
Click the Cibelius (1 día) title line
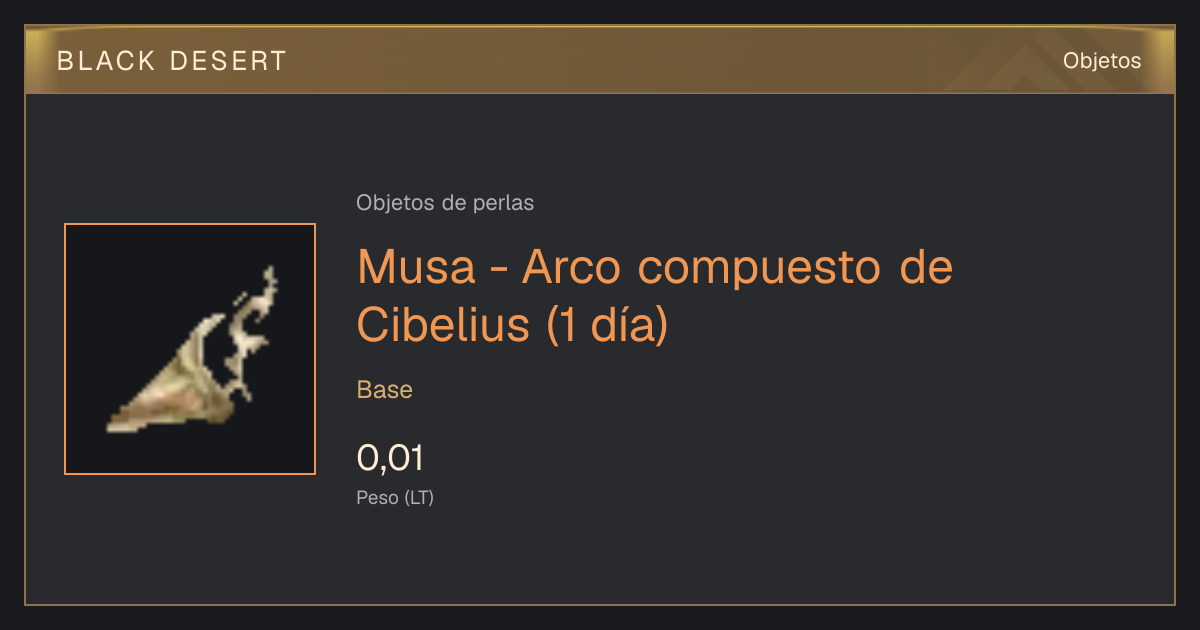512,325
